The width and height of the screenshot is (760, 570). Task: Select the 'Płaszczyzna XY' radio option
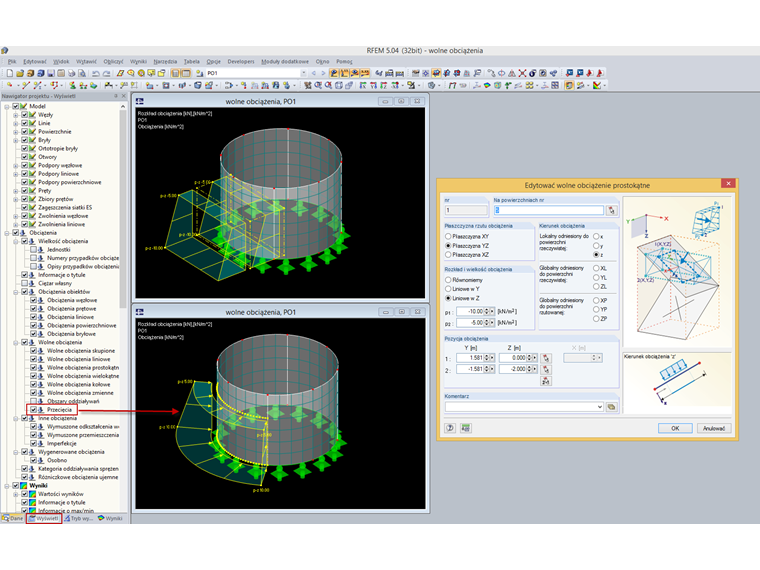(448, 235)
